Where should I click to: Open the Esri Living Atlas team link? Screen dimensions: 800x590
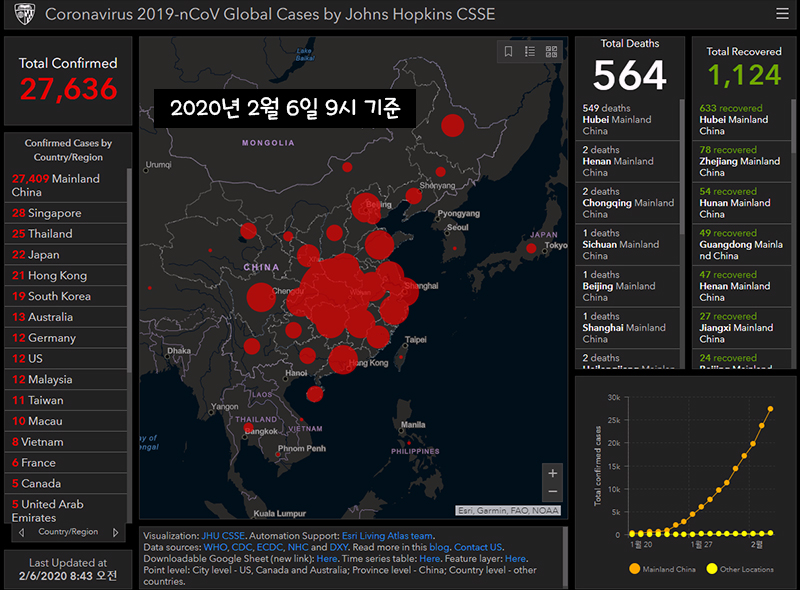(x=387, y=536)
